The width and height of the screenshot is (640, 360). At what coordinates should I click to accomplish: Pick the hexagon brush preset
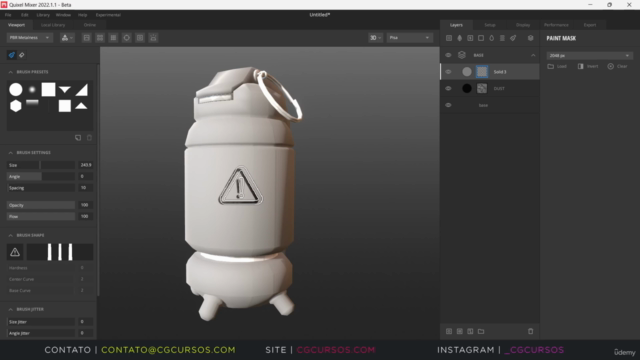[x=16, y=106]
